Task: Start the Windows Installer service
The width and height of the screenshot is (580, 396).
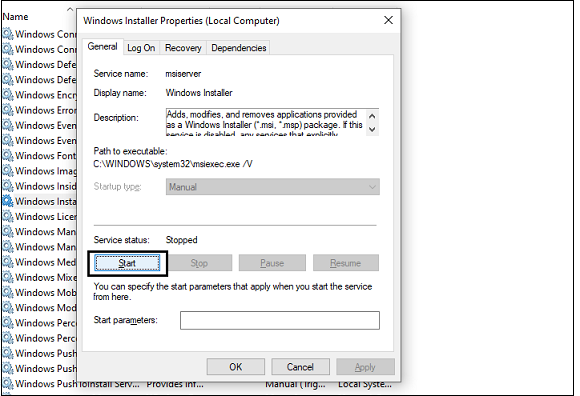Action: pyautogui.click(x=127, y=263)
